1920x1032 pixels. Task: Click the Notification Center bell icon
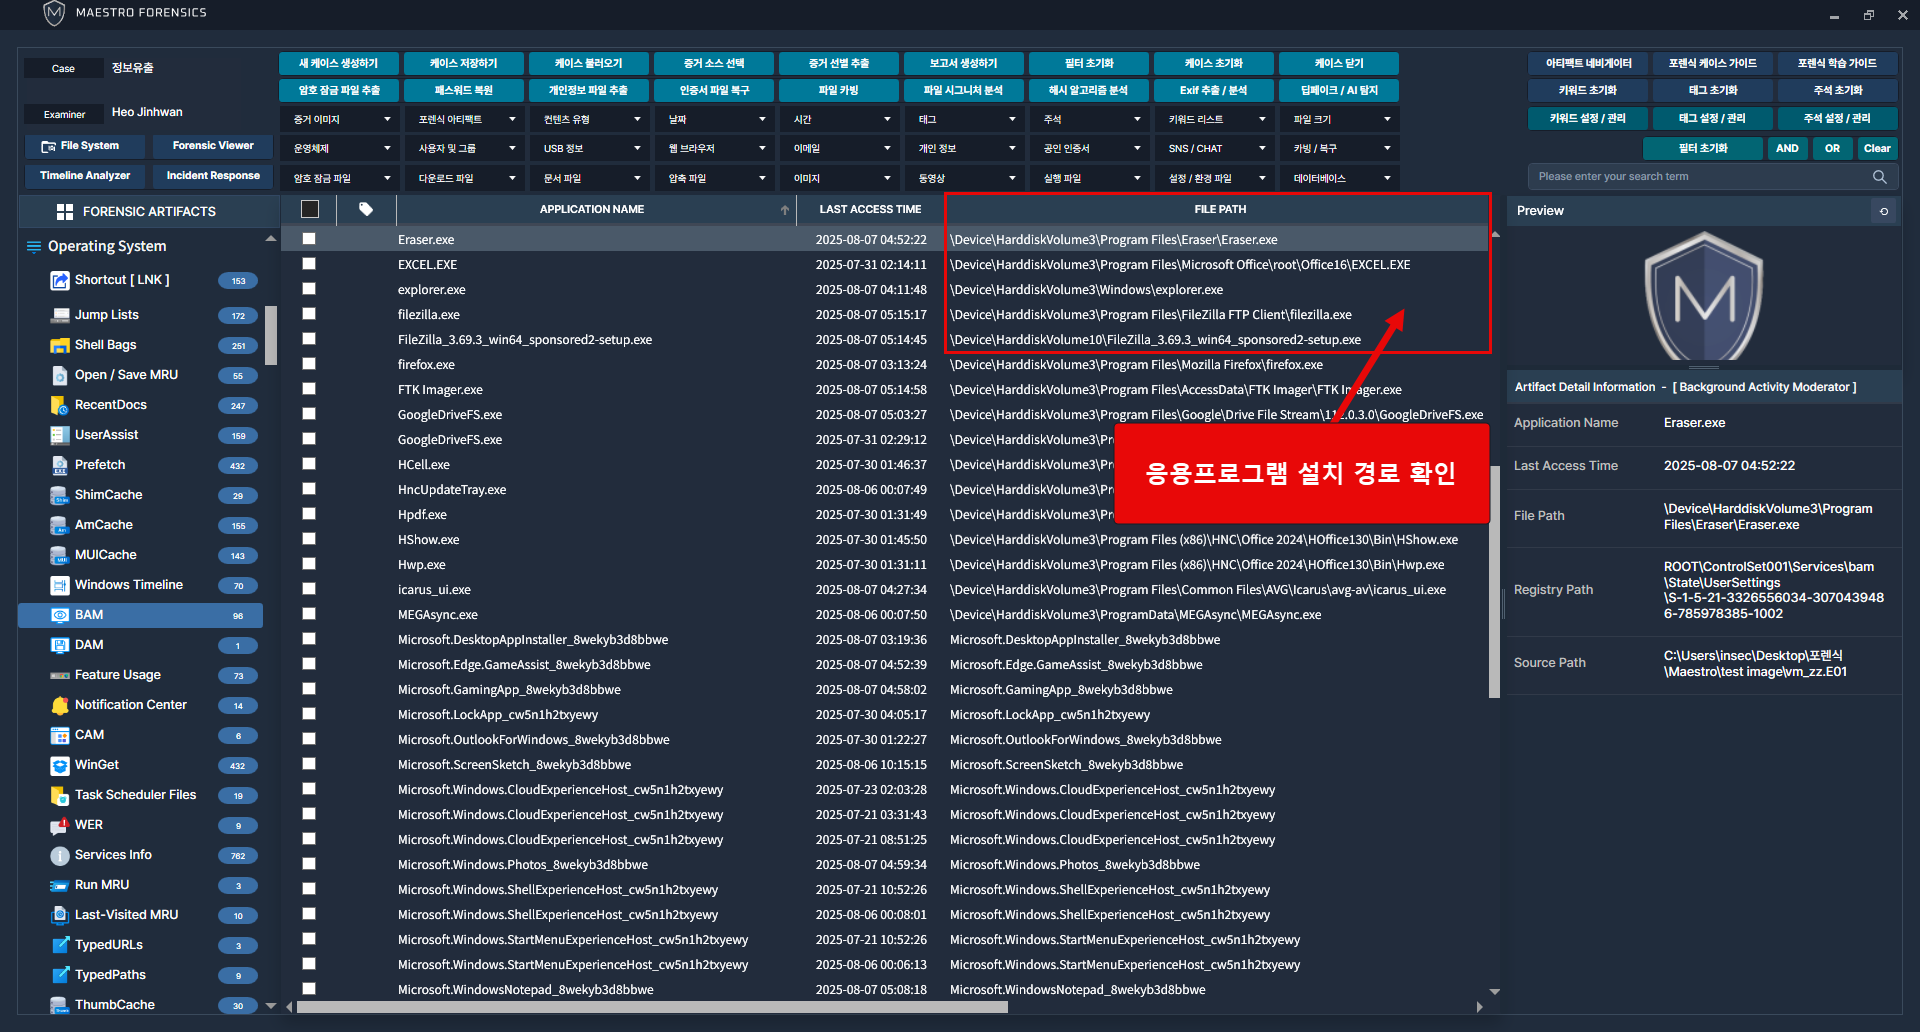click(60, 705)
